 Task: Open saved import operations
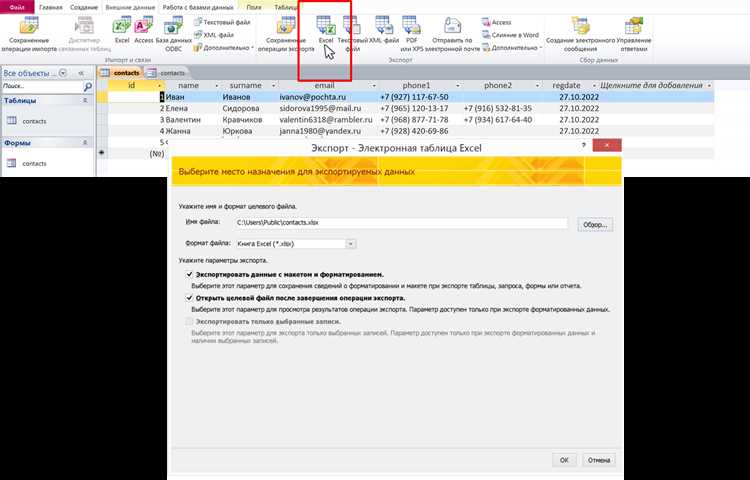tap(29, 34)
